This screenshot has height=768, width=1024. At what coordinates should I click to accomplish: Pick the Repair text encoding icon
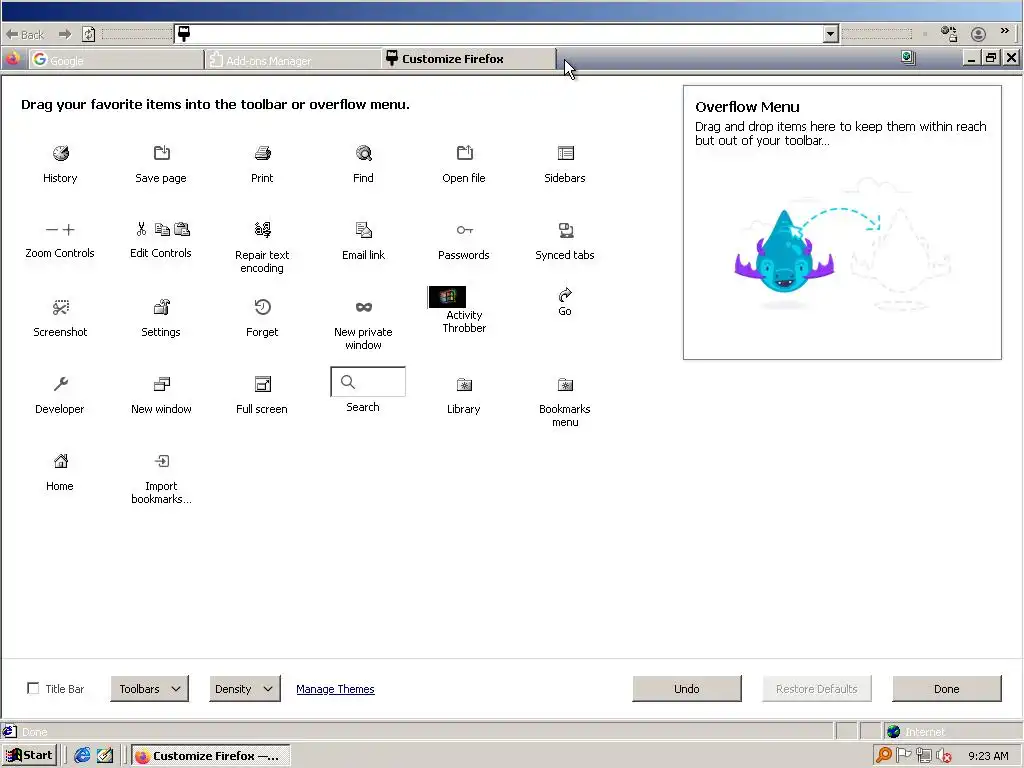click(263, 229)
